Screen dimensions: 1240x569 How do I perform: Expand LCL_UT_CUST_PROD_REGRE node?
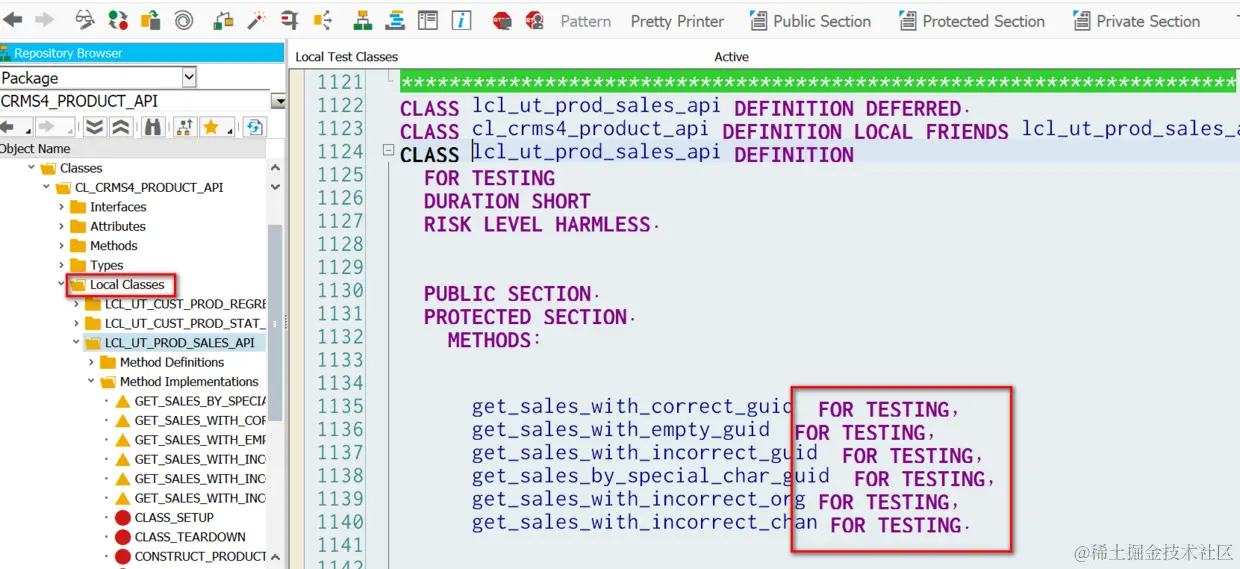[77, 304]
